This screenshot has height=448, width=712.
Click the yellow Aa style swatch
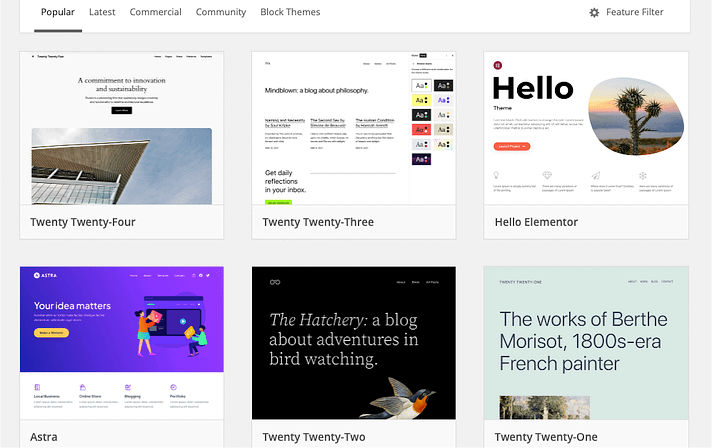[421, 100]
